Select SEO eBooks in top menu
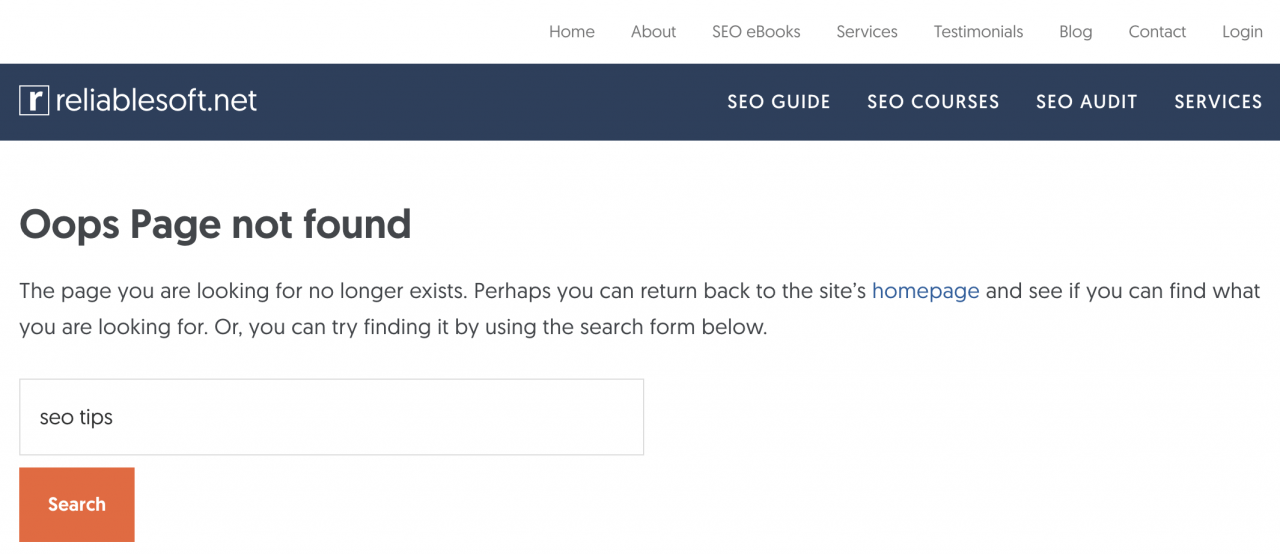 click(x=756, y=32)
